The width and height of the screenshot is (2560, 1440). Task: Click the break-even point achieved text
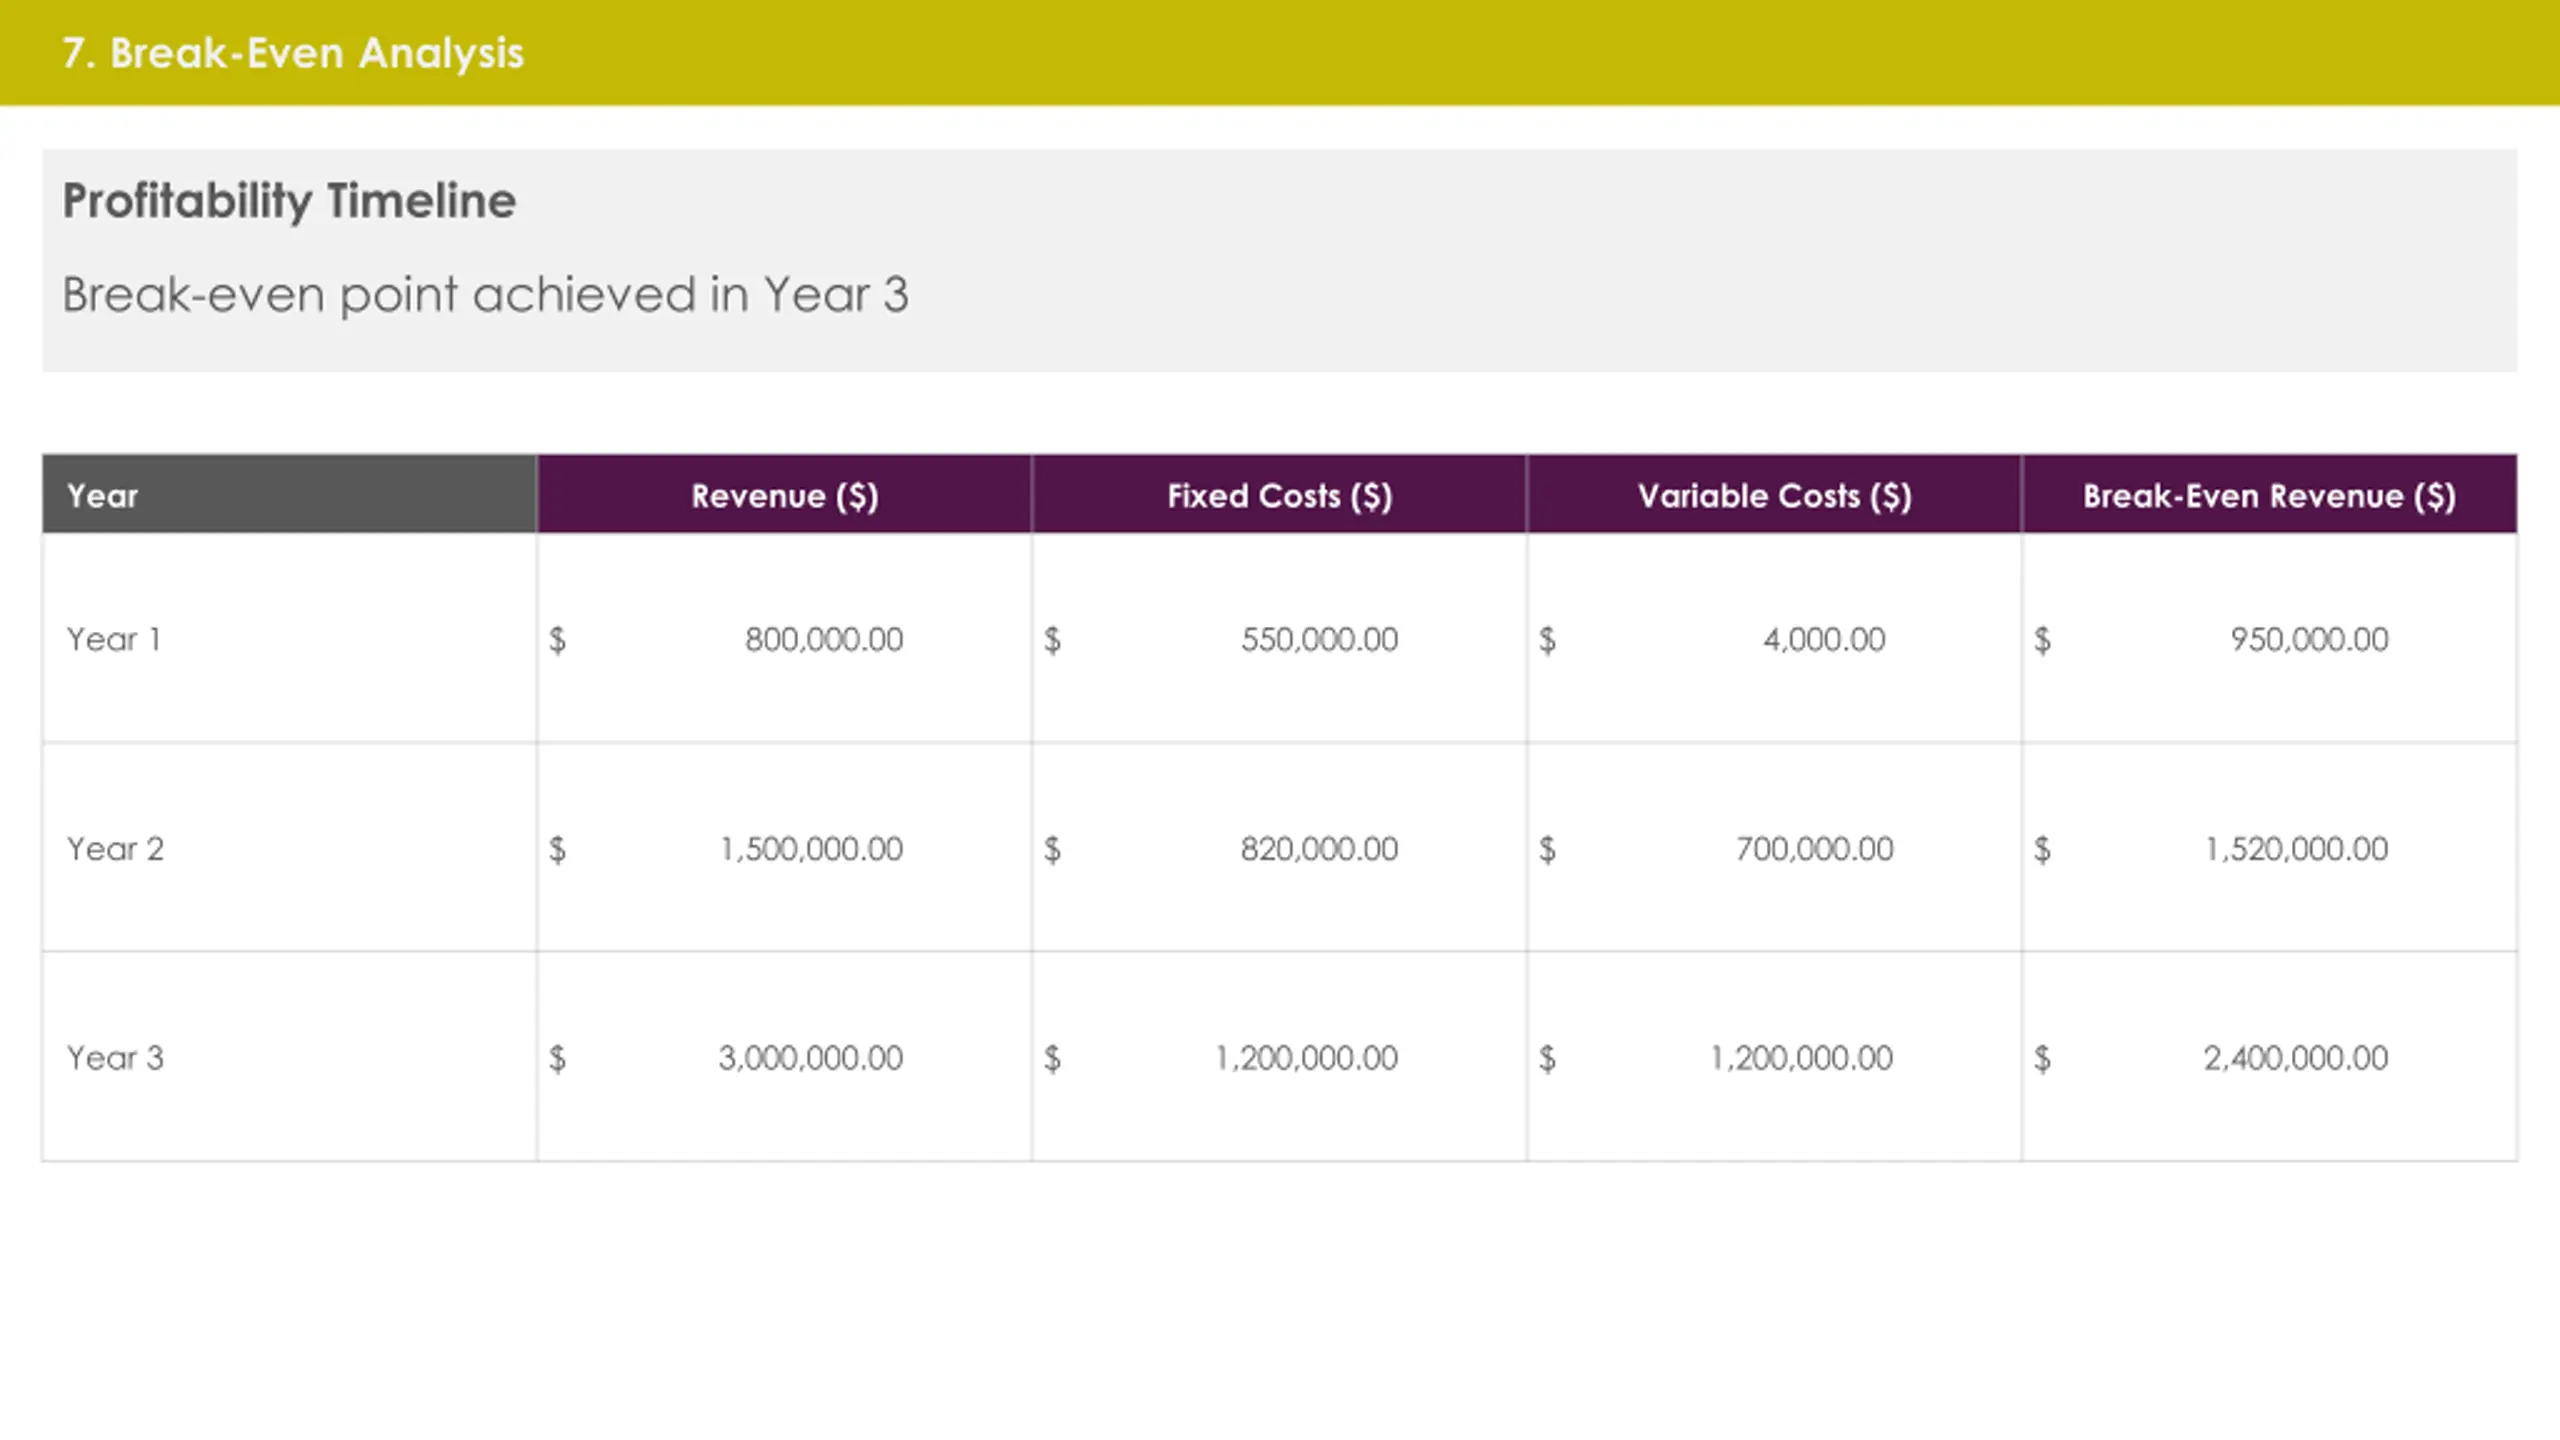tap(485, 295)
